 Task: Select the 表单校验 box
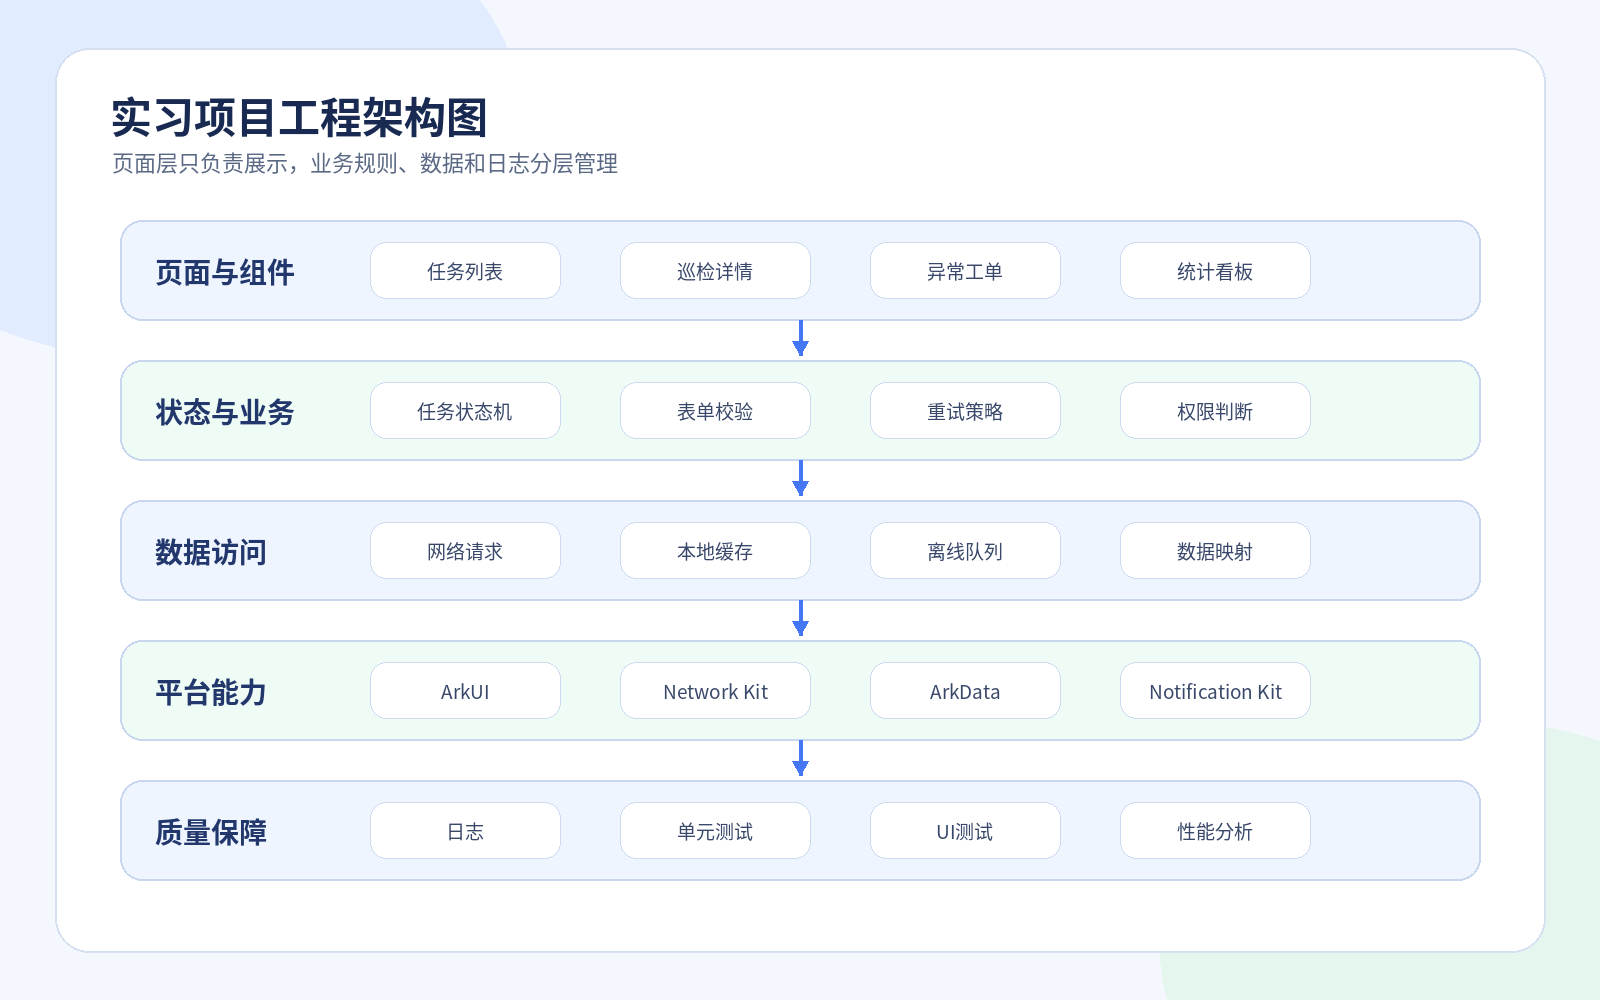coord(715,411)
